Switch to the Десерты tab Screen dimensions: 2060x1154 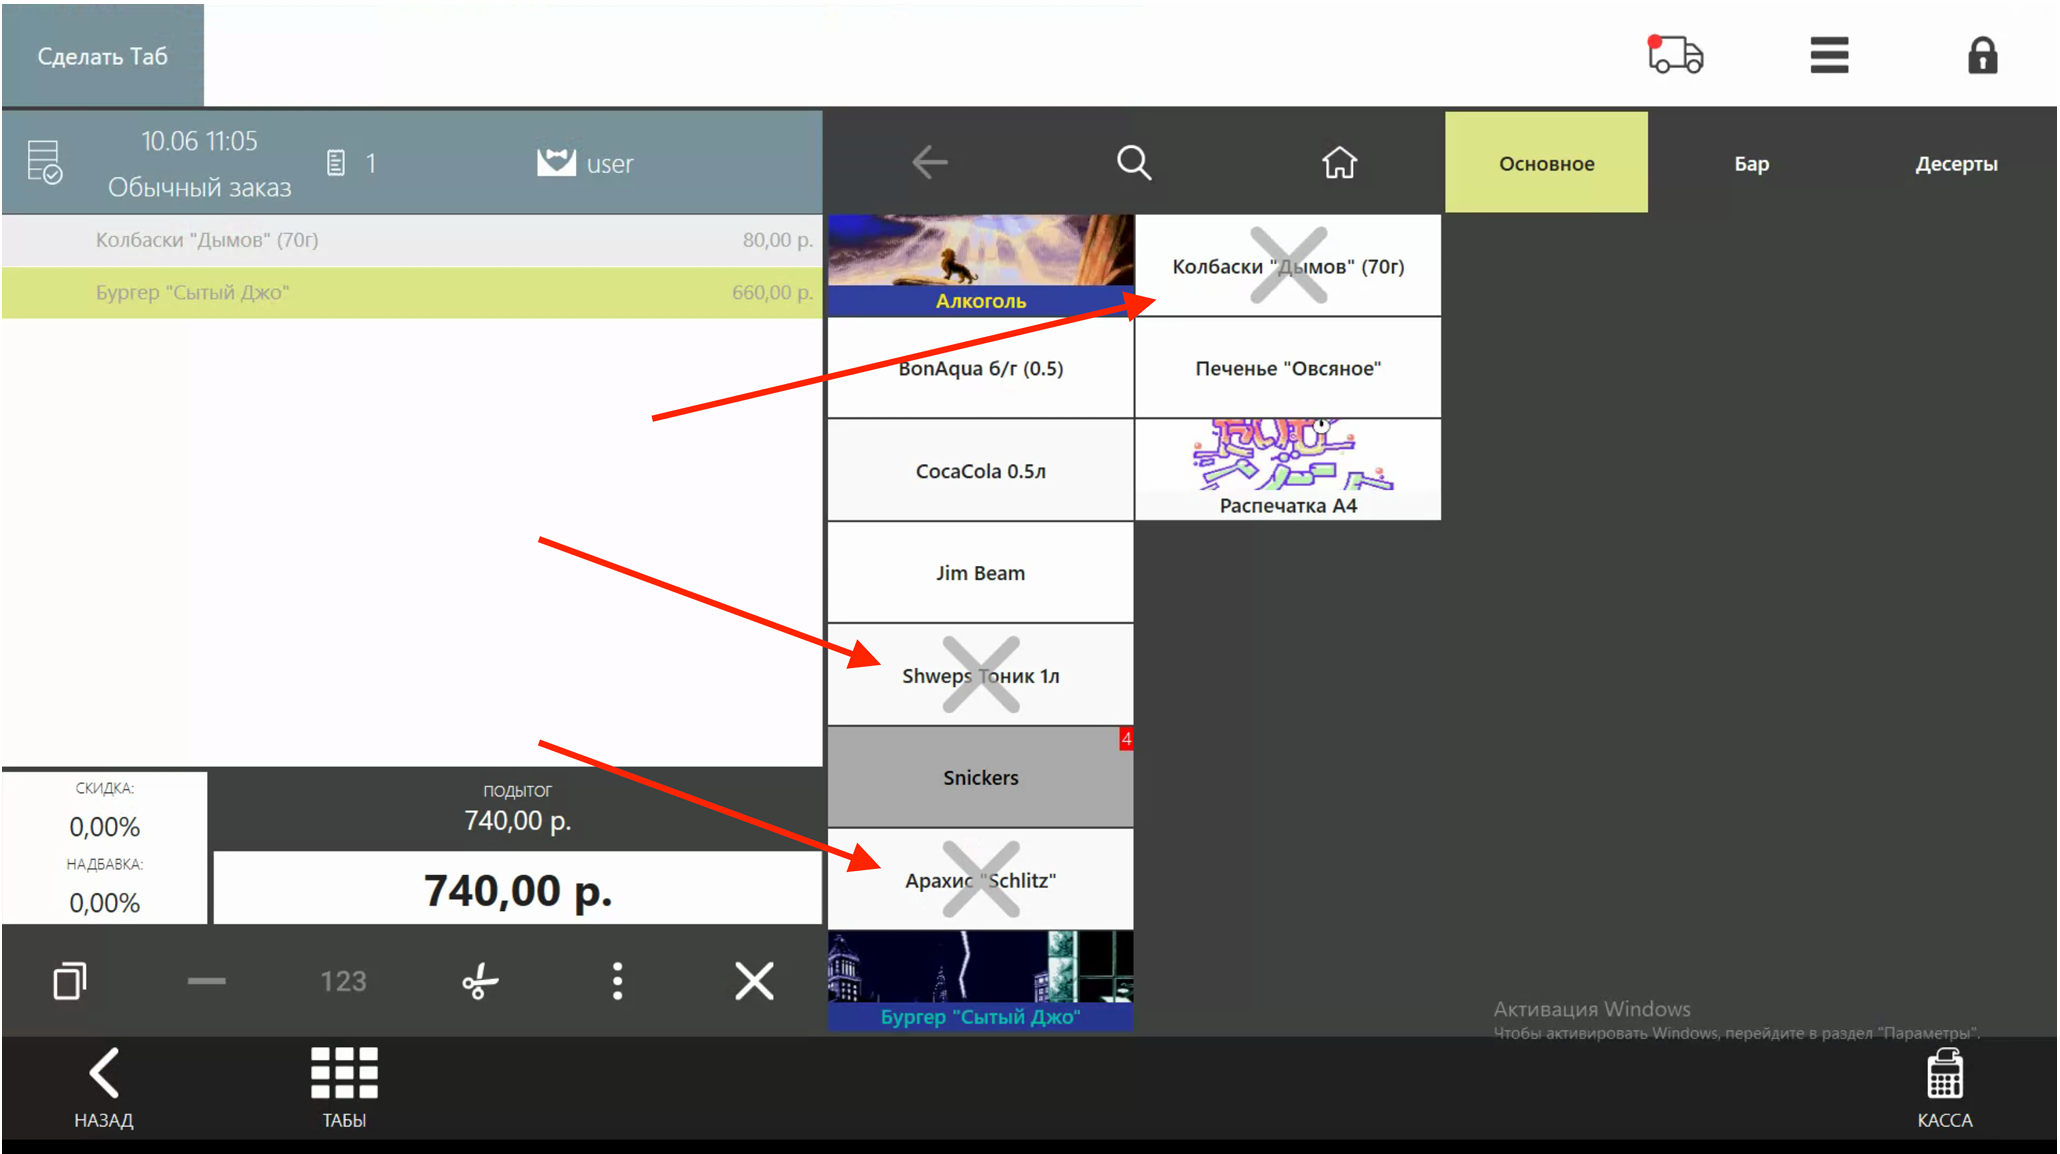1956,163
